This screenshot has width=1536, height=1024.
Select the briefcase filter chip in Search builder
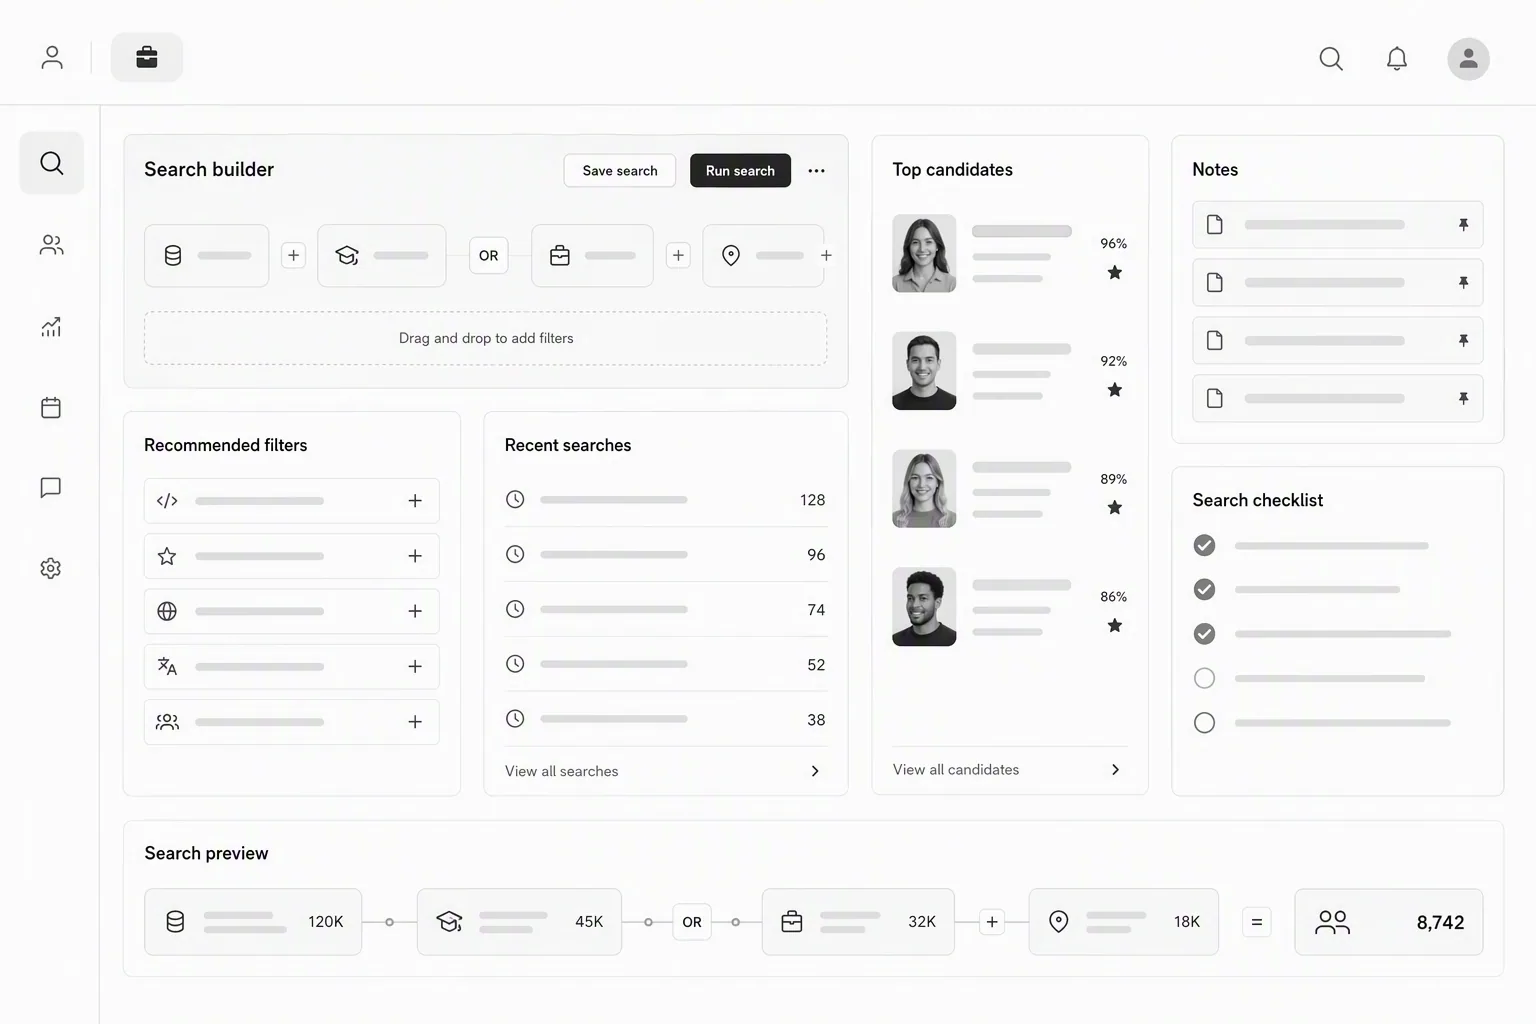[x=592, y=256]
